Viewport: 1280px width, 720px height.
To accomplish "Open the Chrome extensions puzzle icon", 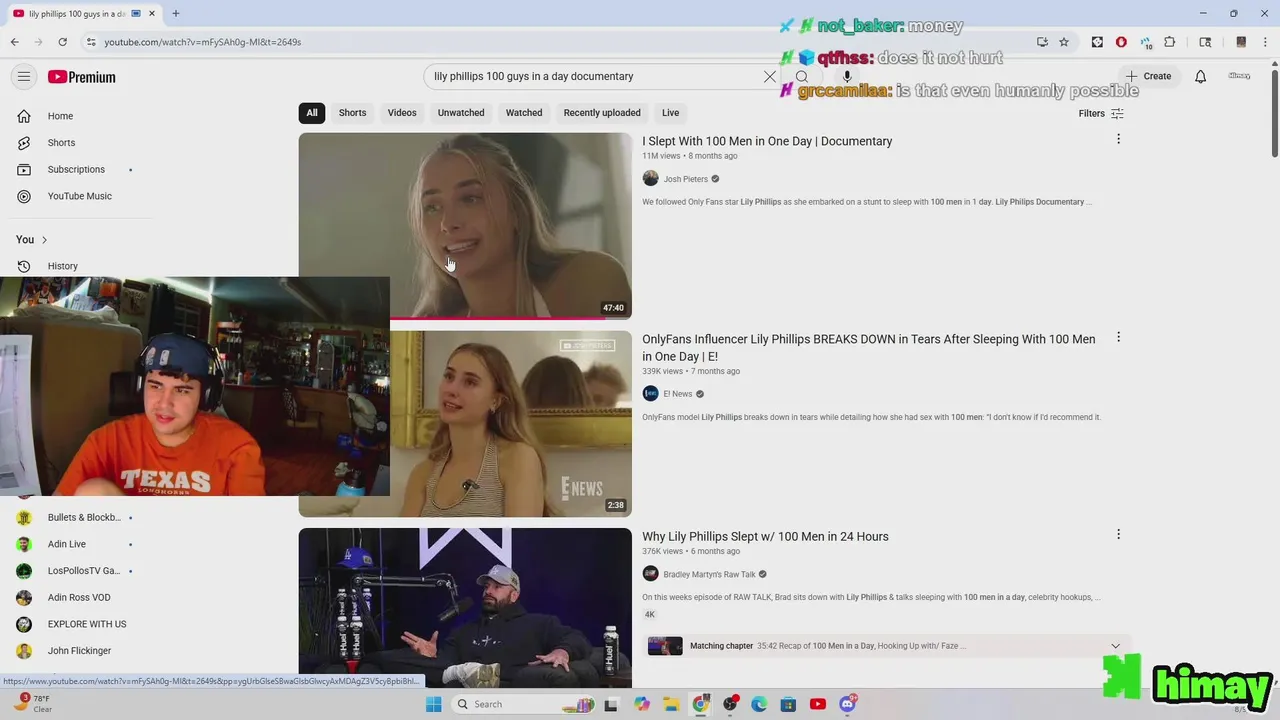I will (1169, 42).
